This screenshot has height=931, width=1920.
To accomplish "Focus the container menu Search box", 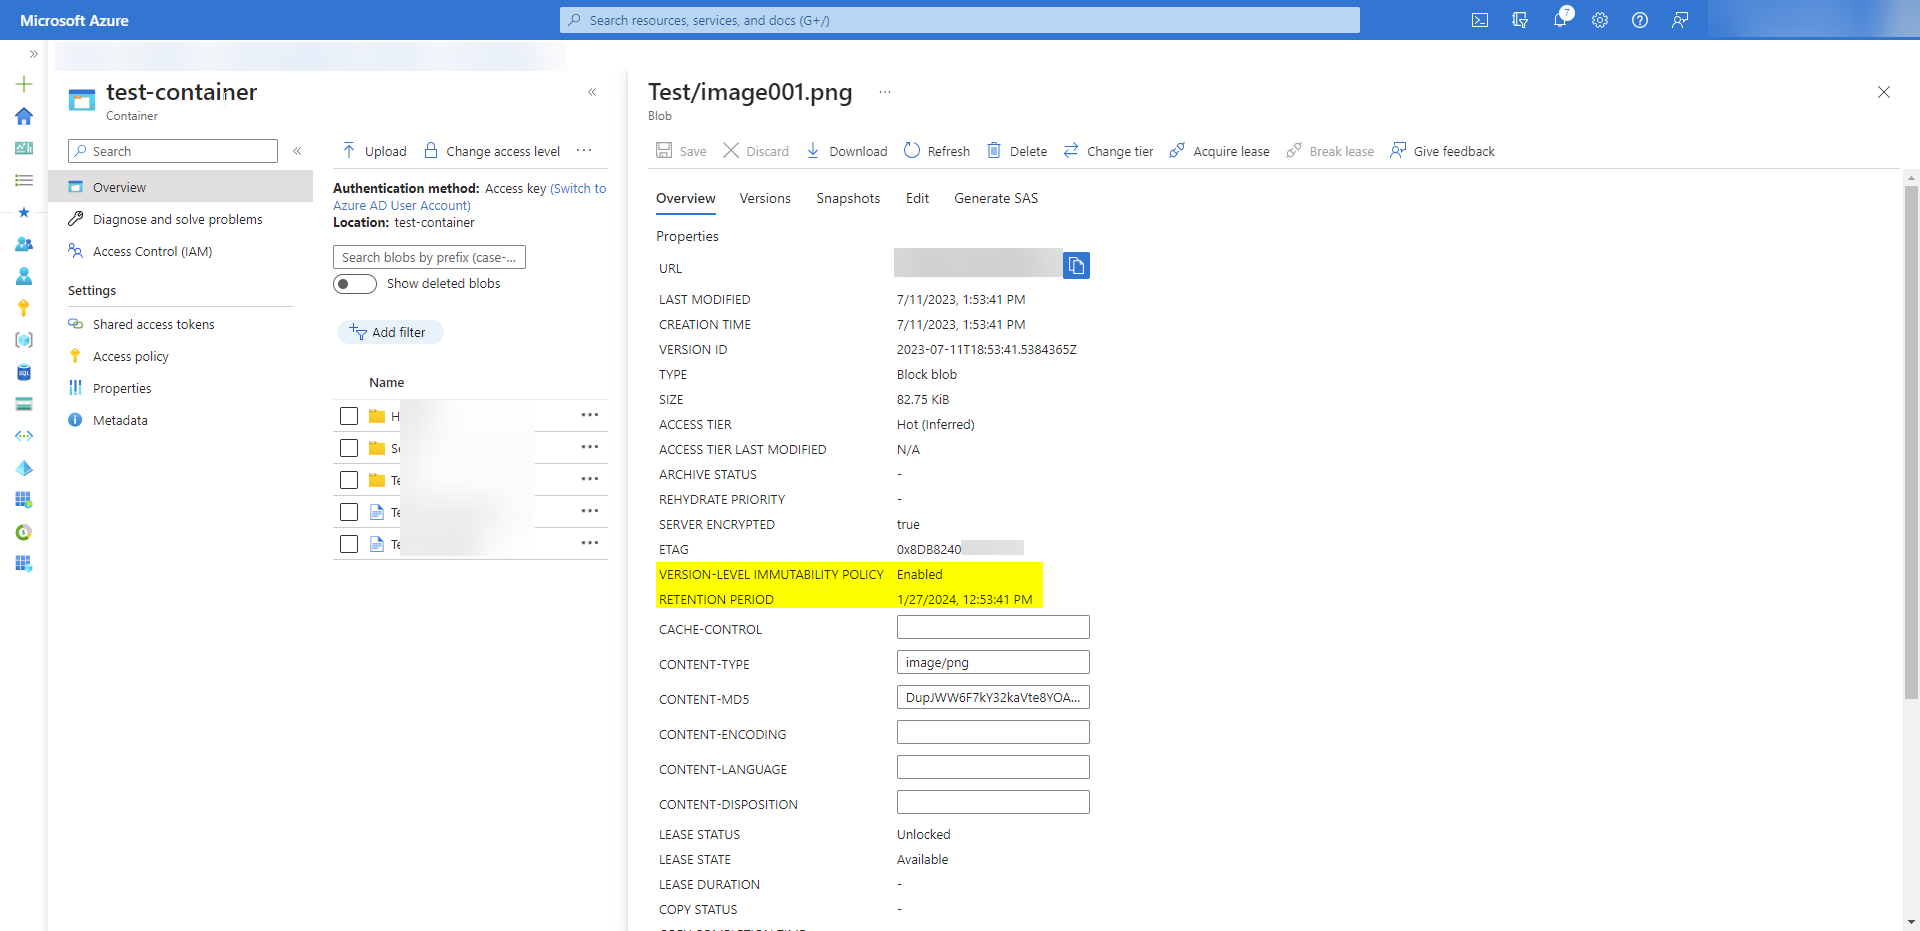I will (173, 151).
